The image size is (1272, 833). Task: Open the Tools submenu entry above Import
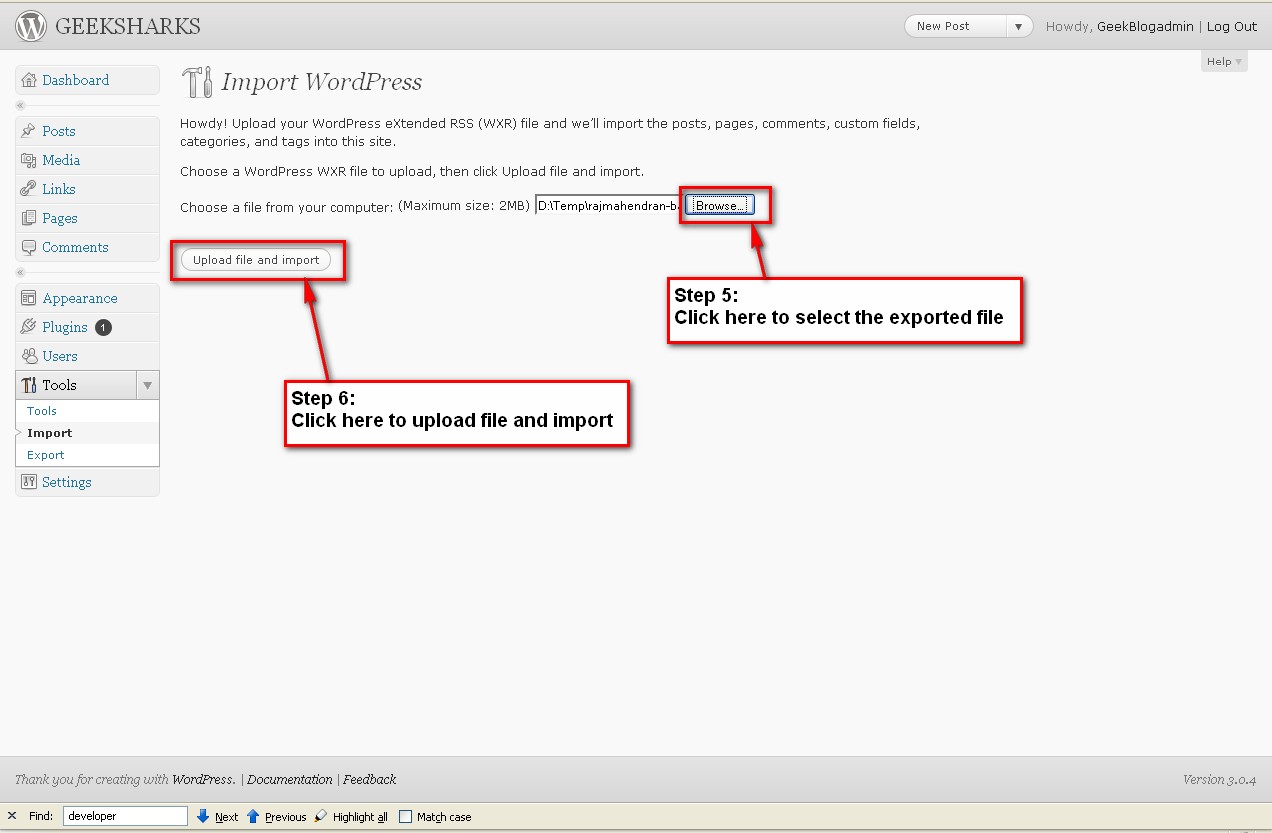42,411
